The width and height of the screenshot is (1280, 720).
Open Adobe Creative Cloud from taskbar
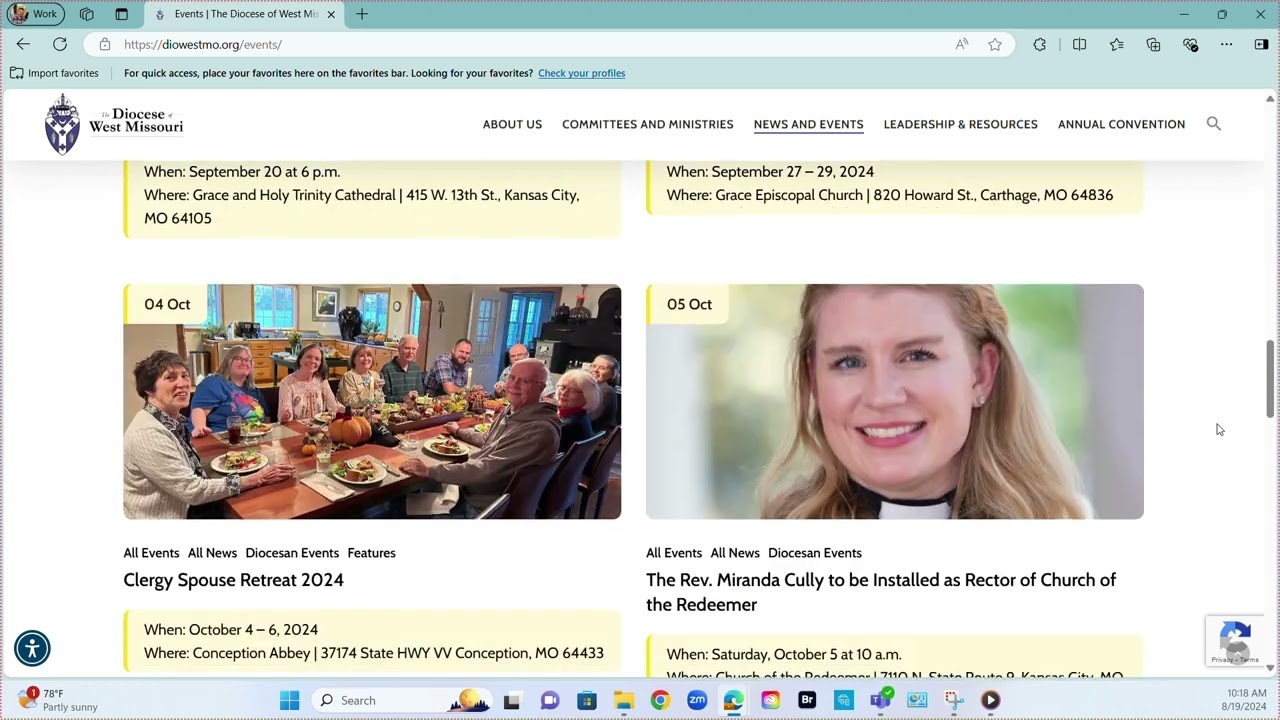click(x=770, y=700)
